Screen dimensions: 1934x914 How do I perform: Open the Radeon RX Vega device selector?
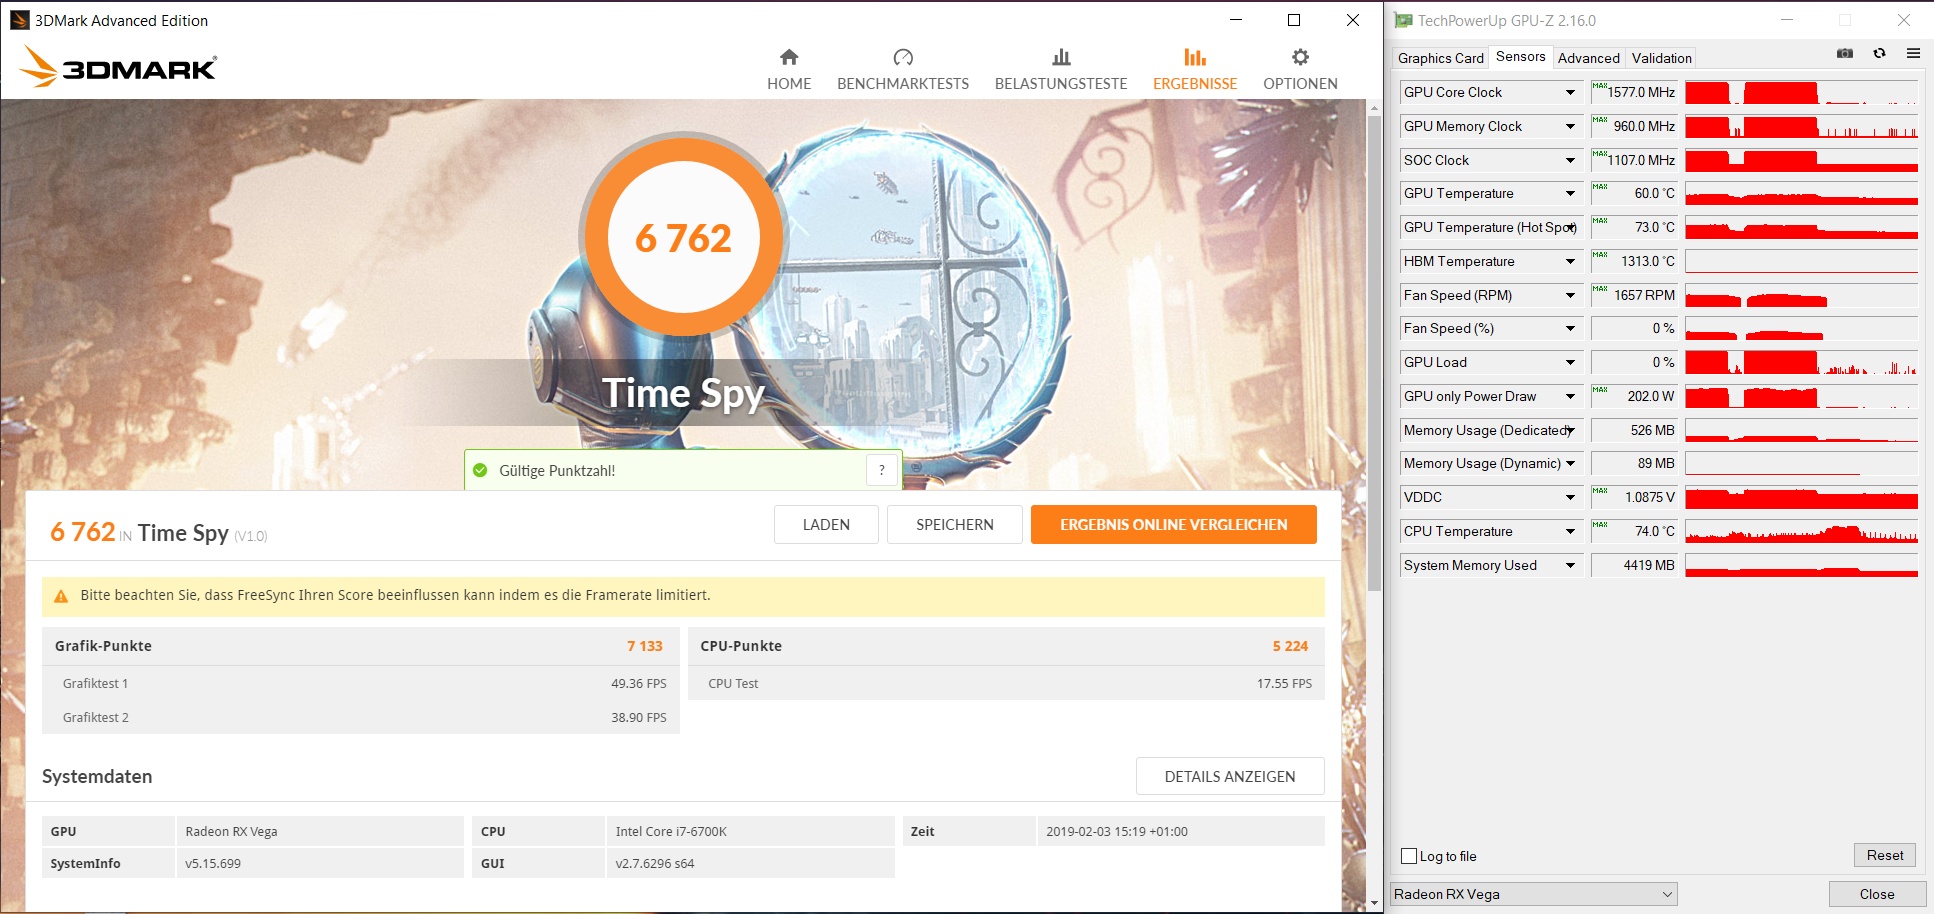1533,894
